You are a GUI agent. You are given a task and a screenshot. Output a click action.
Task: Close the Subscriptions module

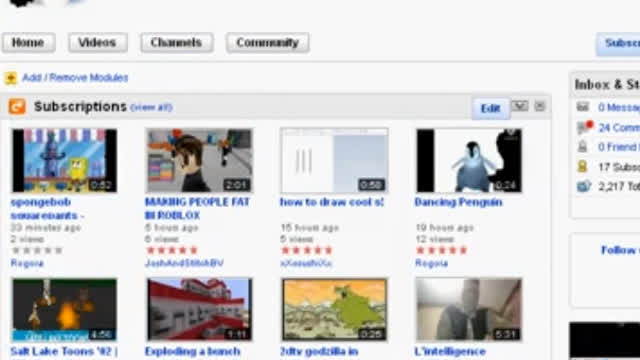(540, 106)
